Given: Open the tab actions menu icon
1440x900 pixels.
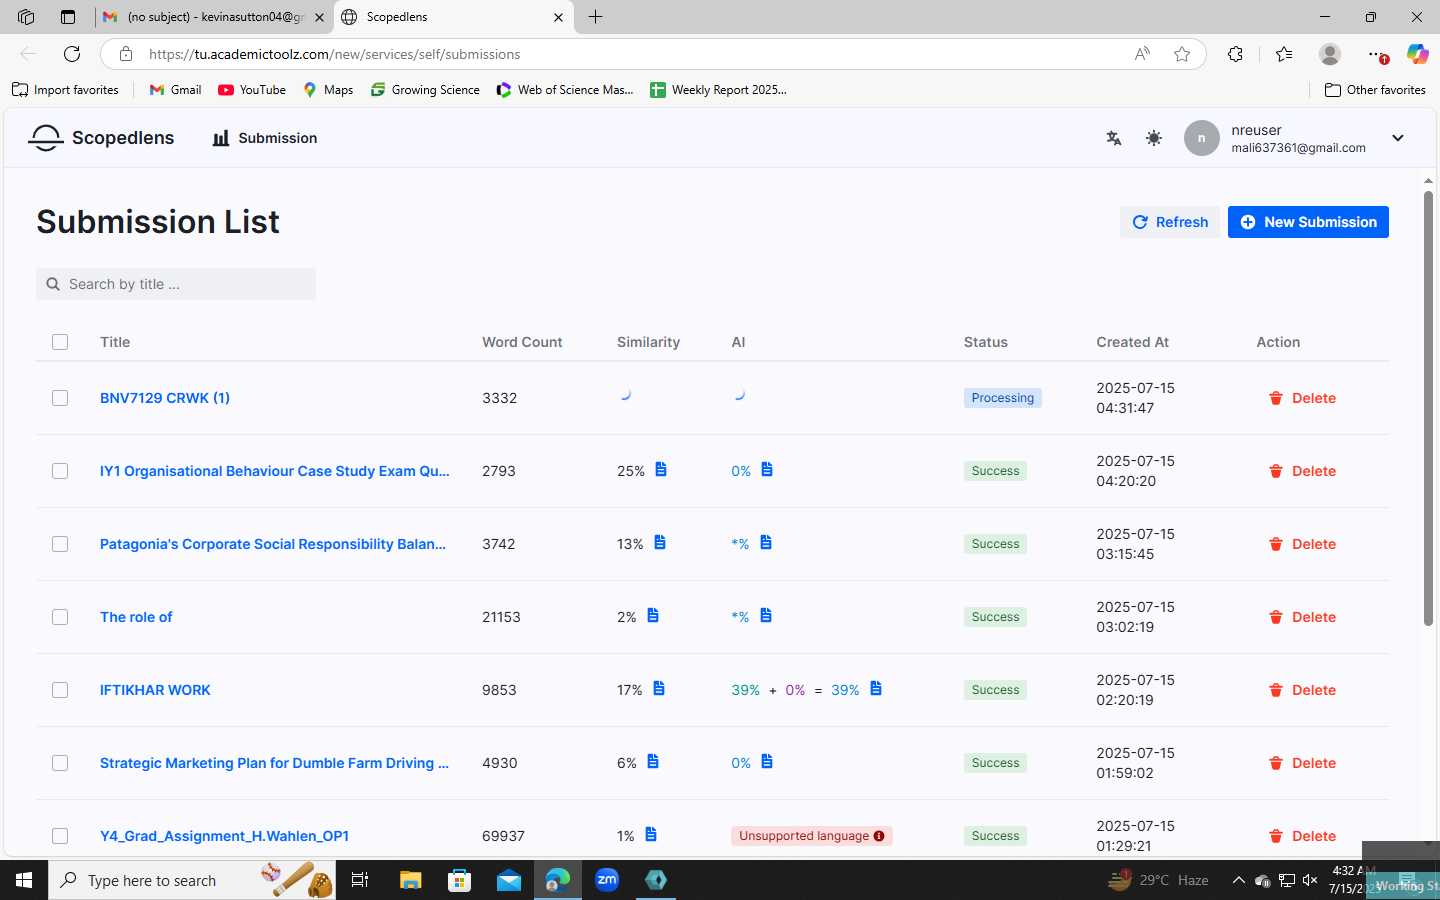Looking at the screenshot, I should coord(67,17).
